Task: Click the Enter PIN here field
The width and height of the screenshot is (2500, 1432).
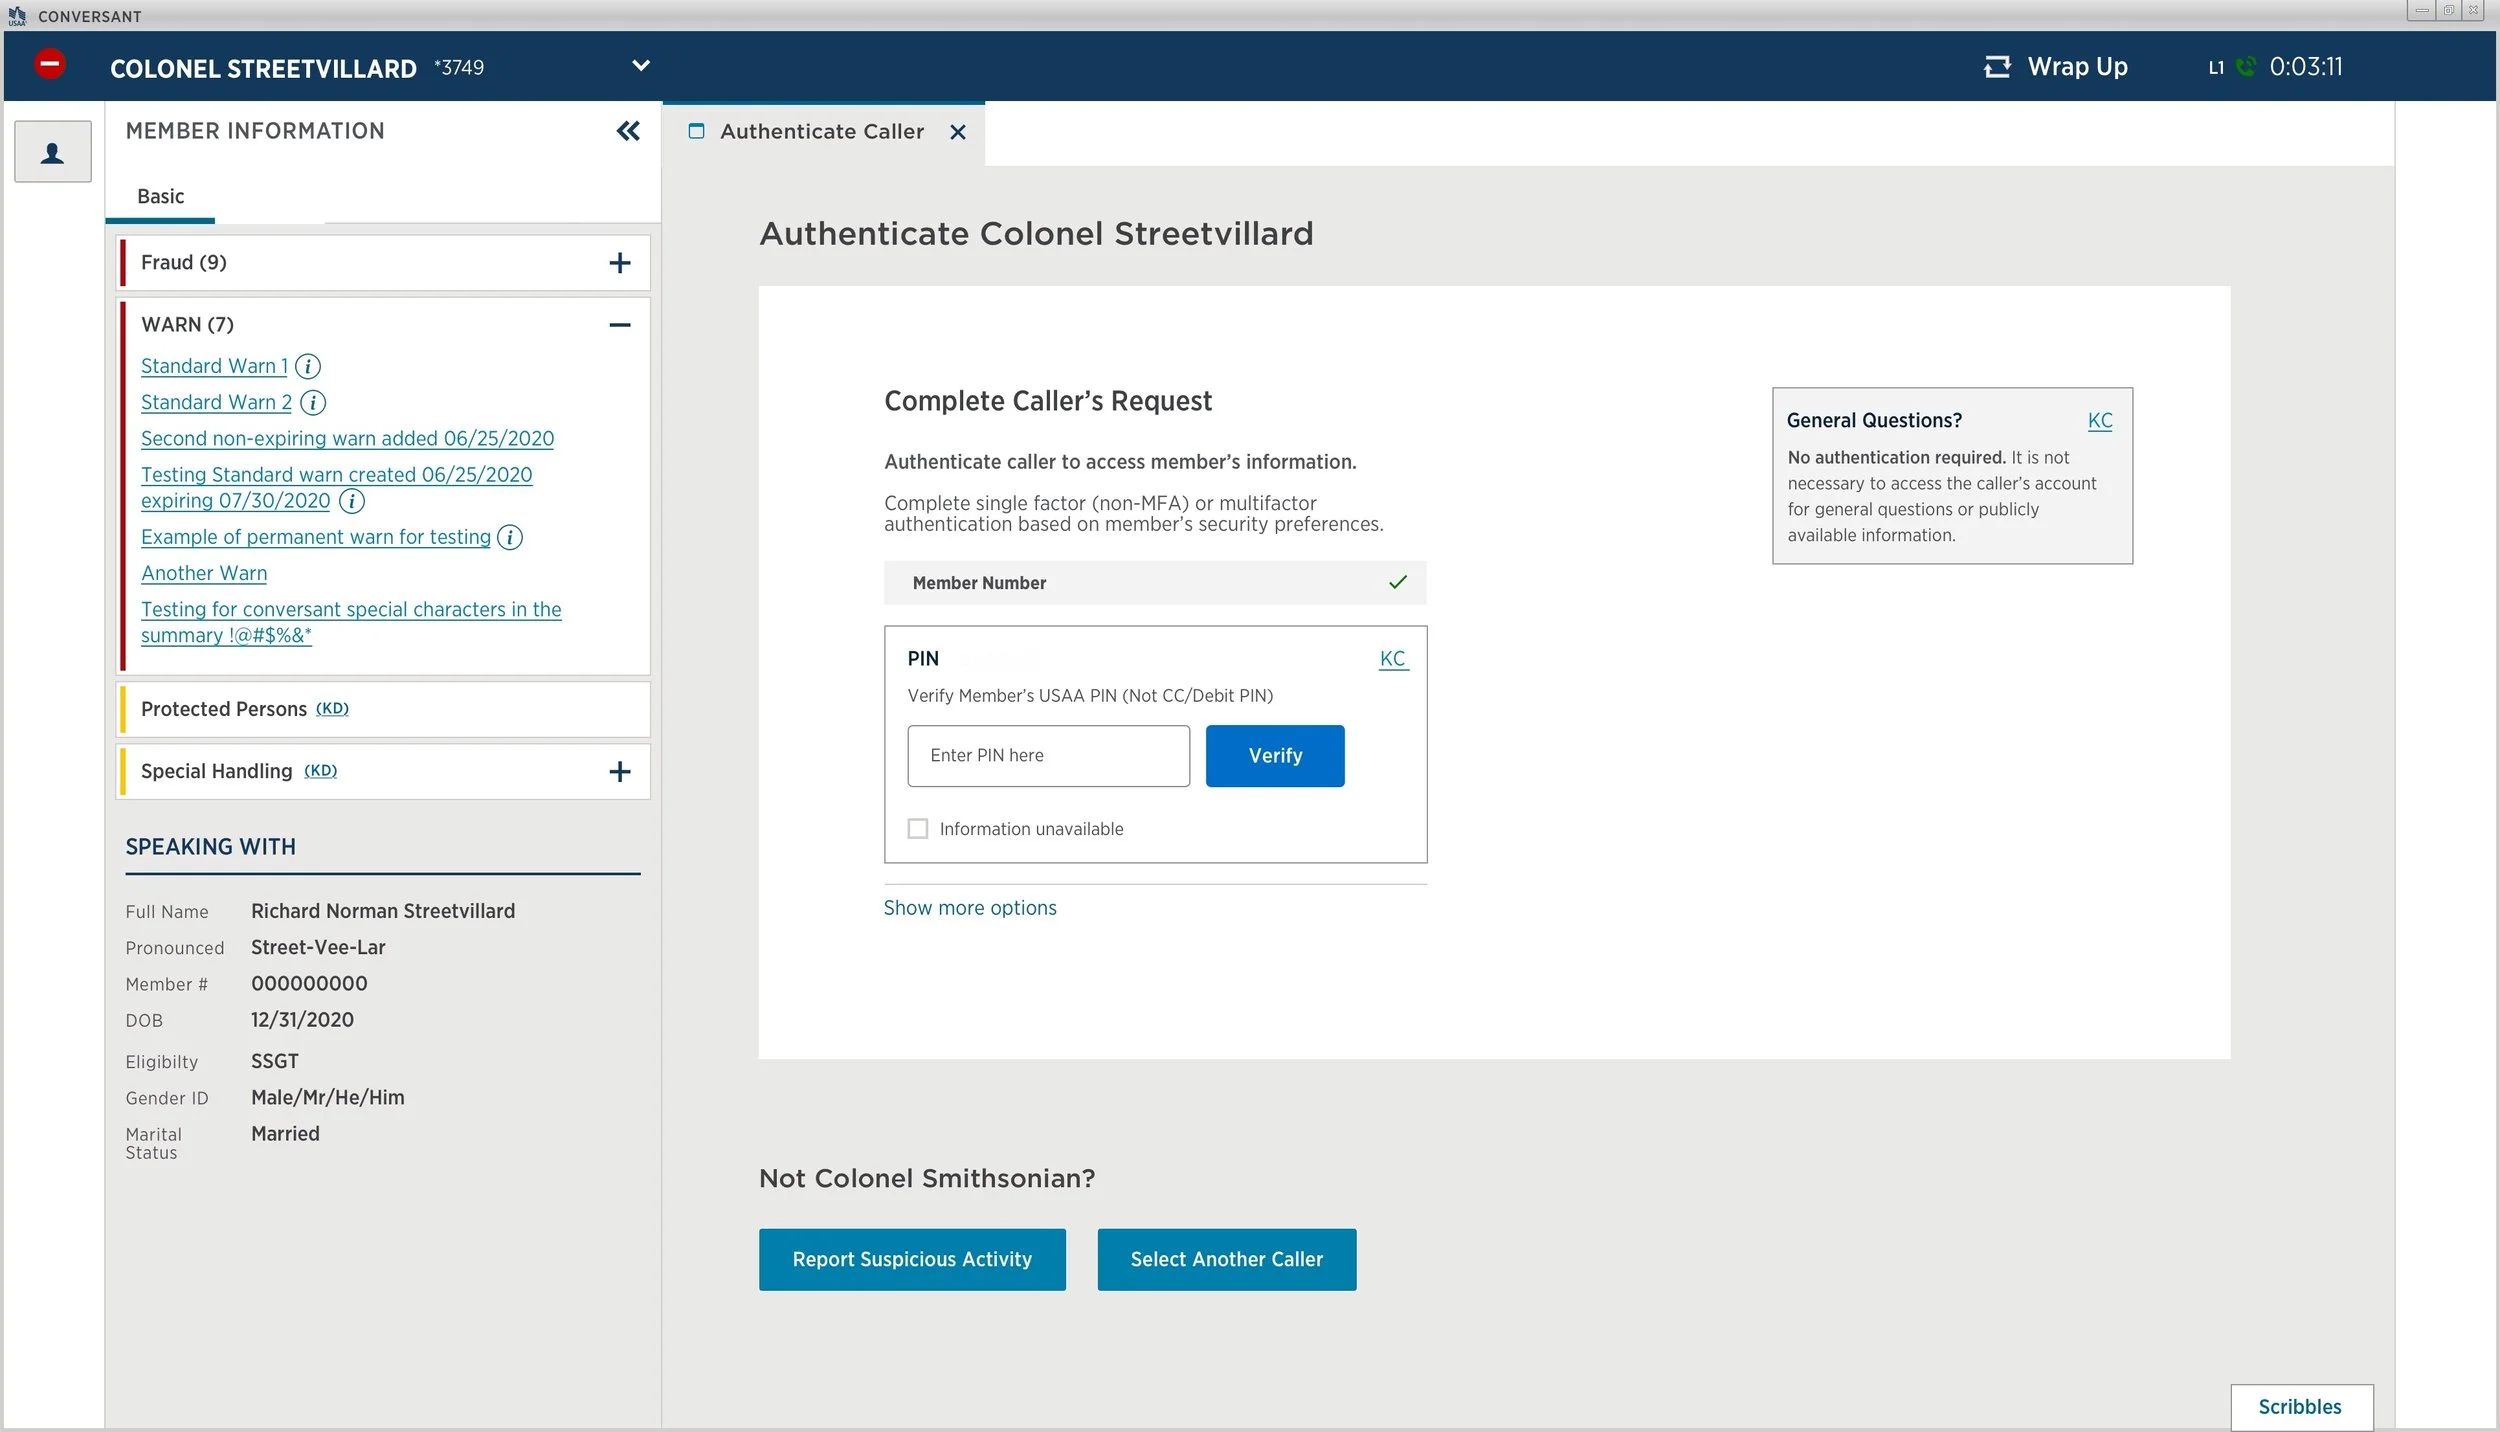Action: point(1048,756)
